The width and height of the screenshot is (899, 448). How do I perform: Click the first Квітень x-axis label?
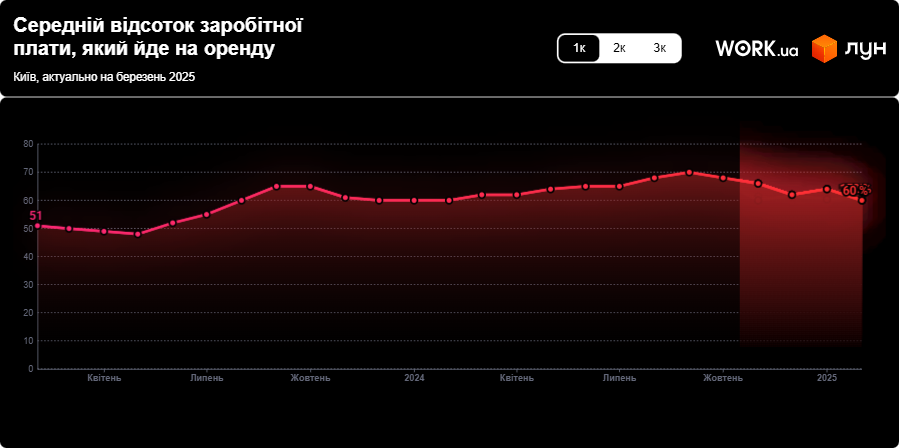point(104,378)
